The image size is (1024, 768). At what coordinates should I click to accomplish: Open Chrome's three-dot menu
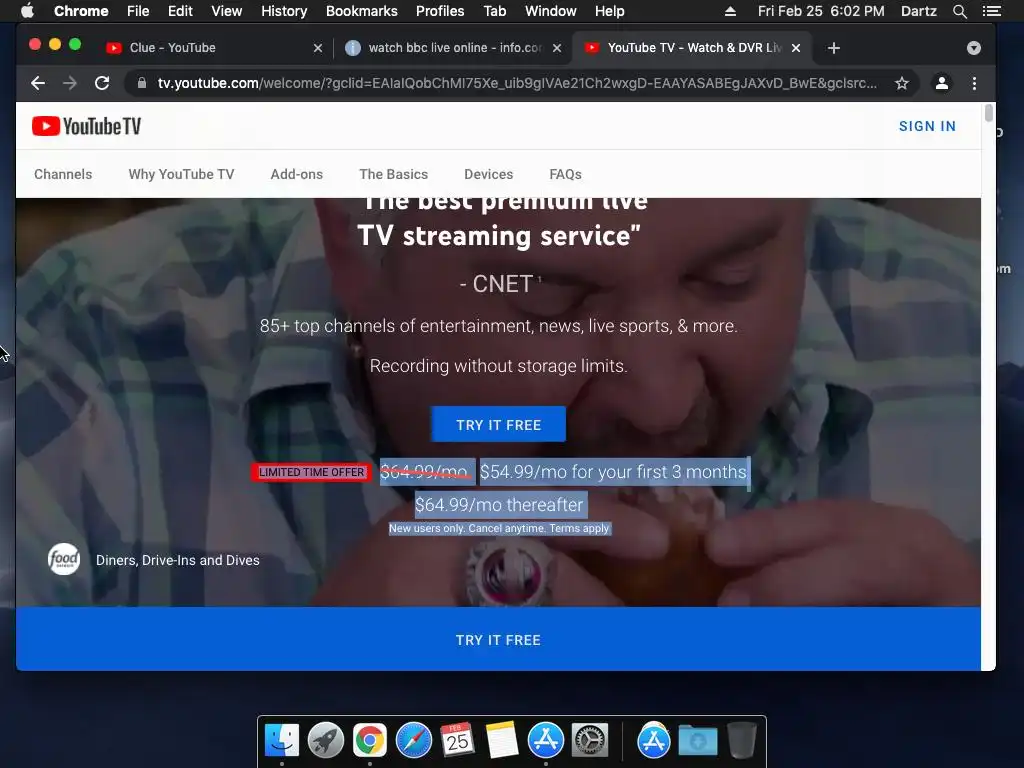coord(974,83)
